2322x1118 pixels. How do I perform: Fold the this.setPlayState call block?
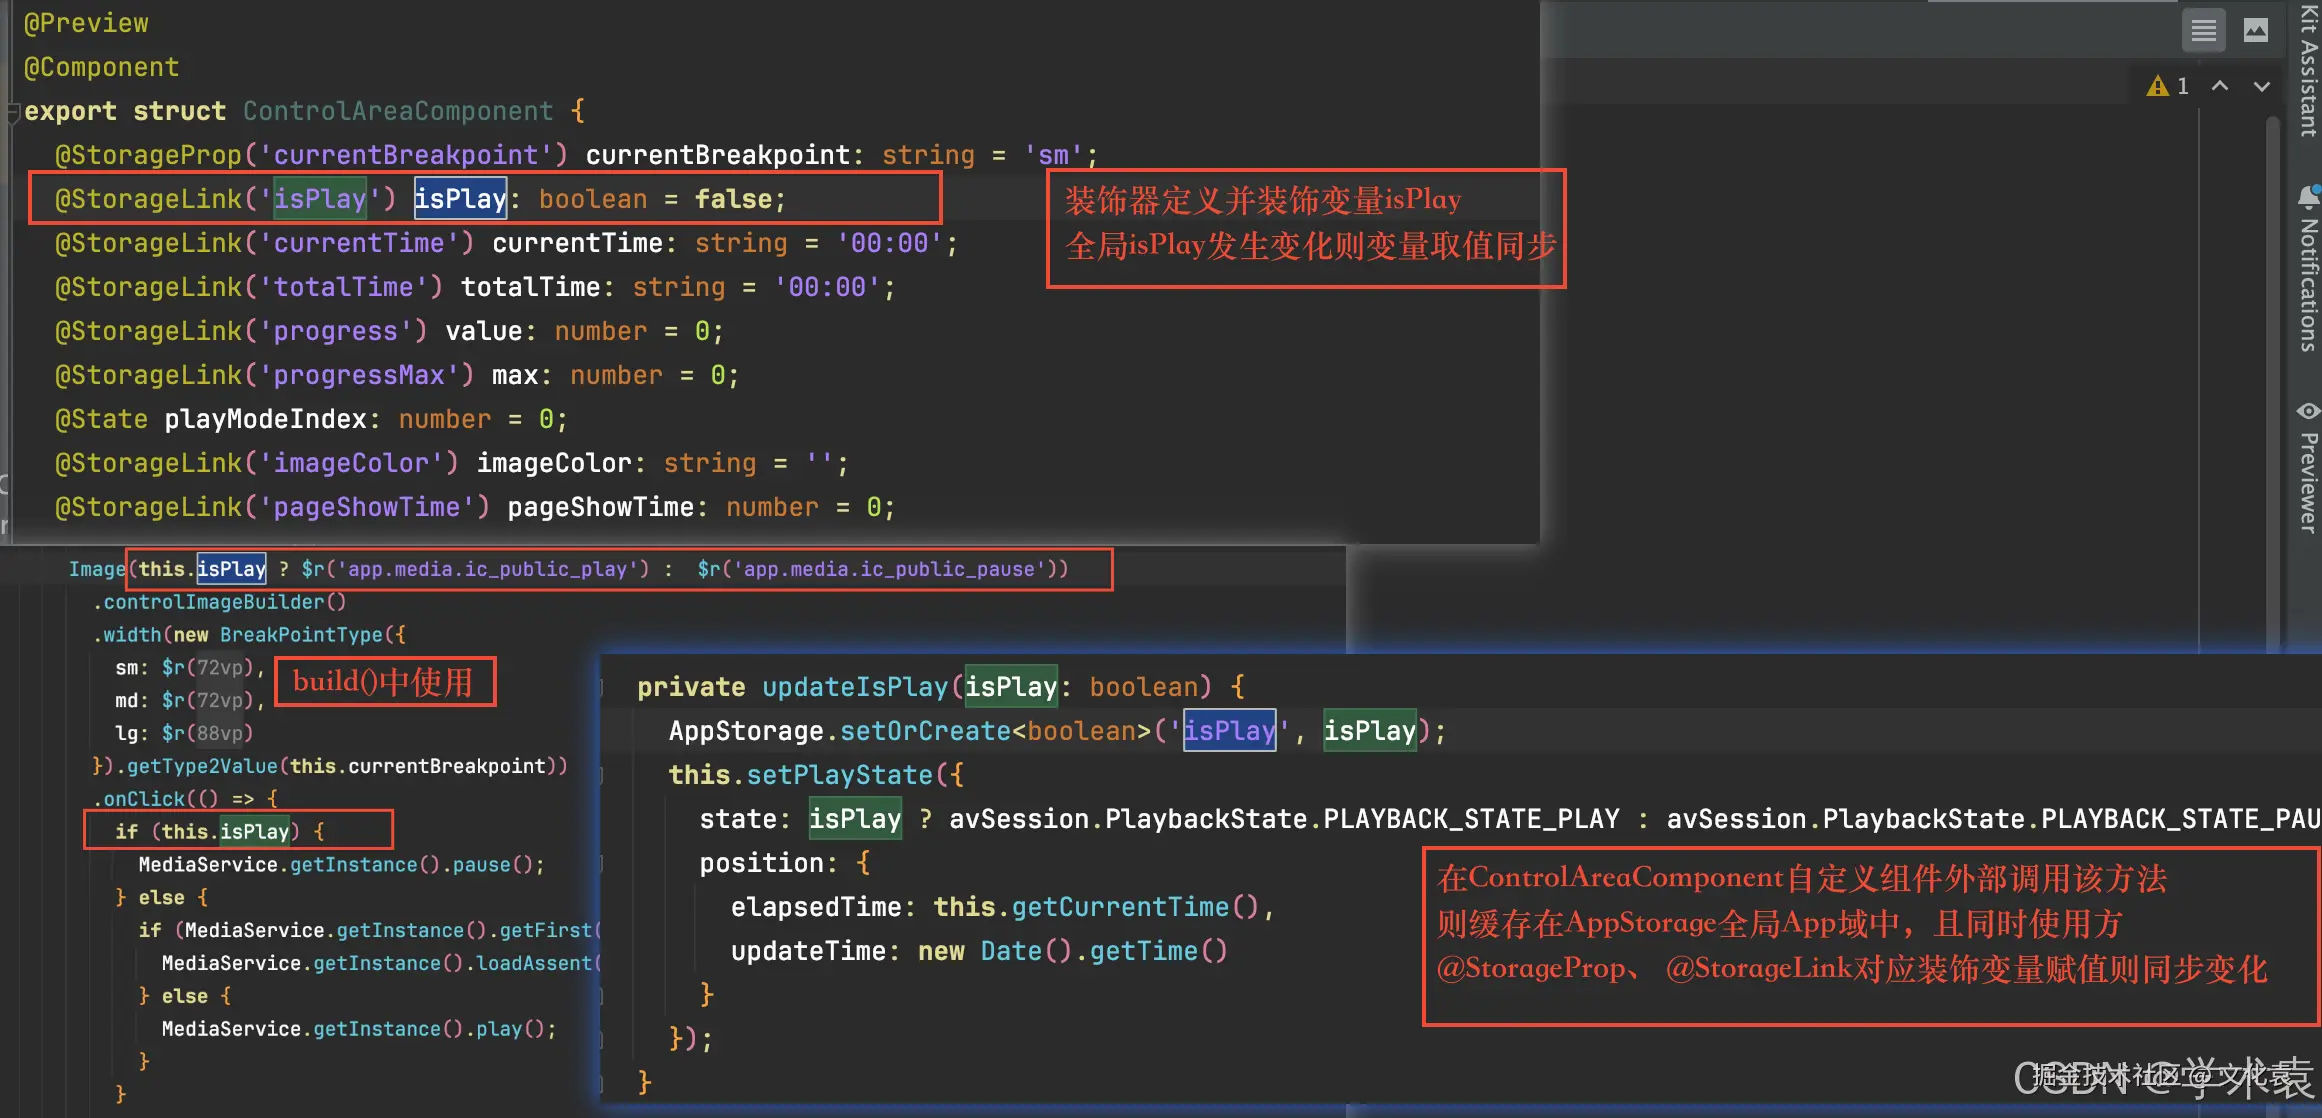603,775
